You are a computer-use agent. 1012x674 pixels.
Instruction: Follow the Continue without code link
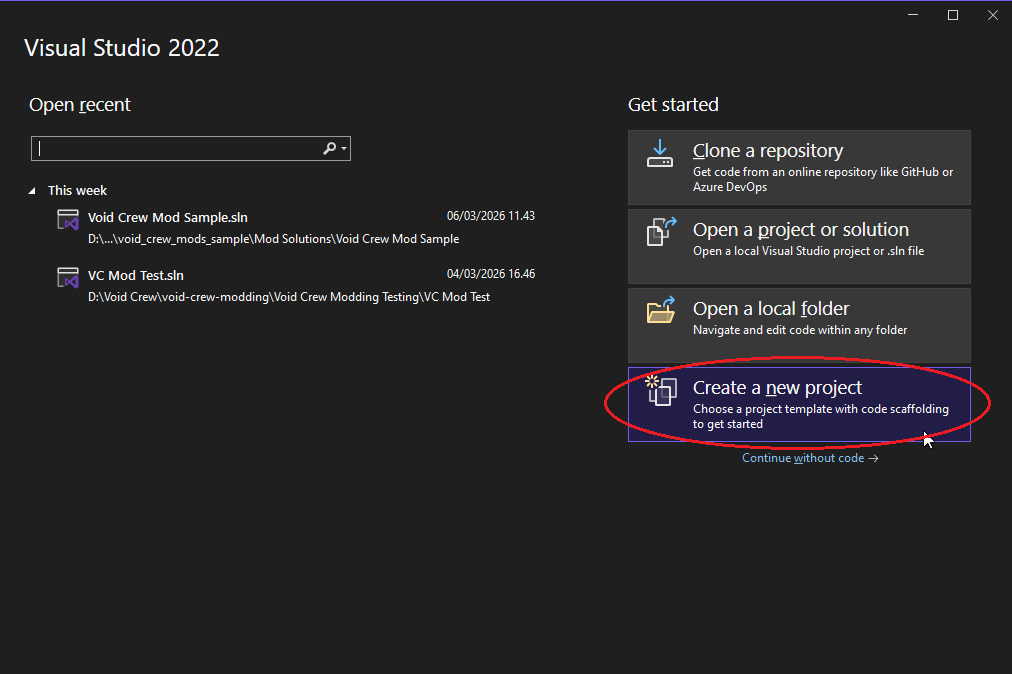click(x=809, y=458)
